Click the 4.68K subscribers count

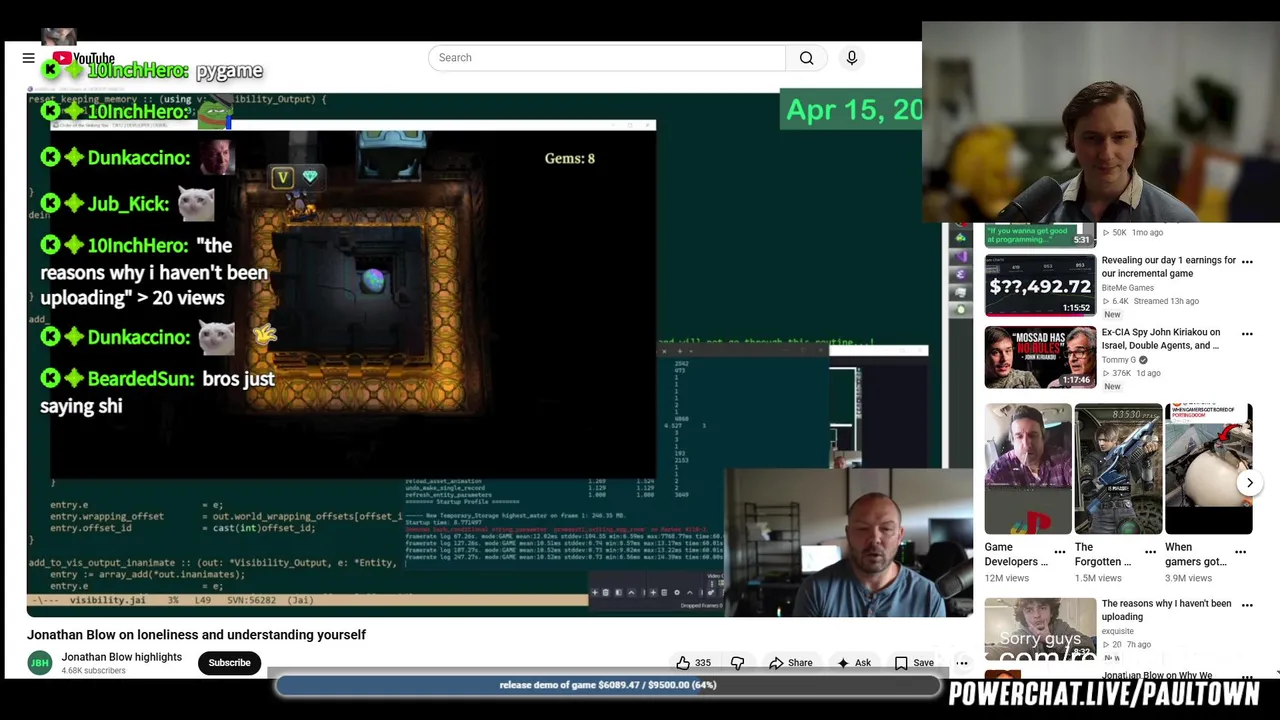[93, 671]
